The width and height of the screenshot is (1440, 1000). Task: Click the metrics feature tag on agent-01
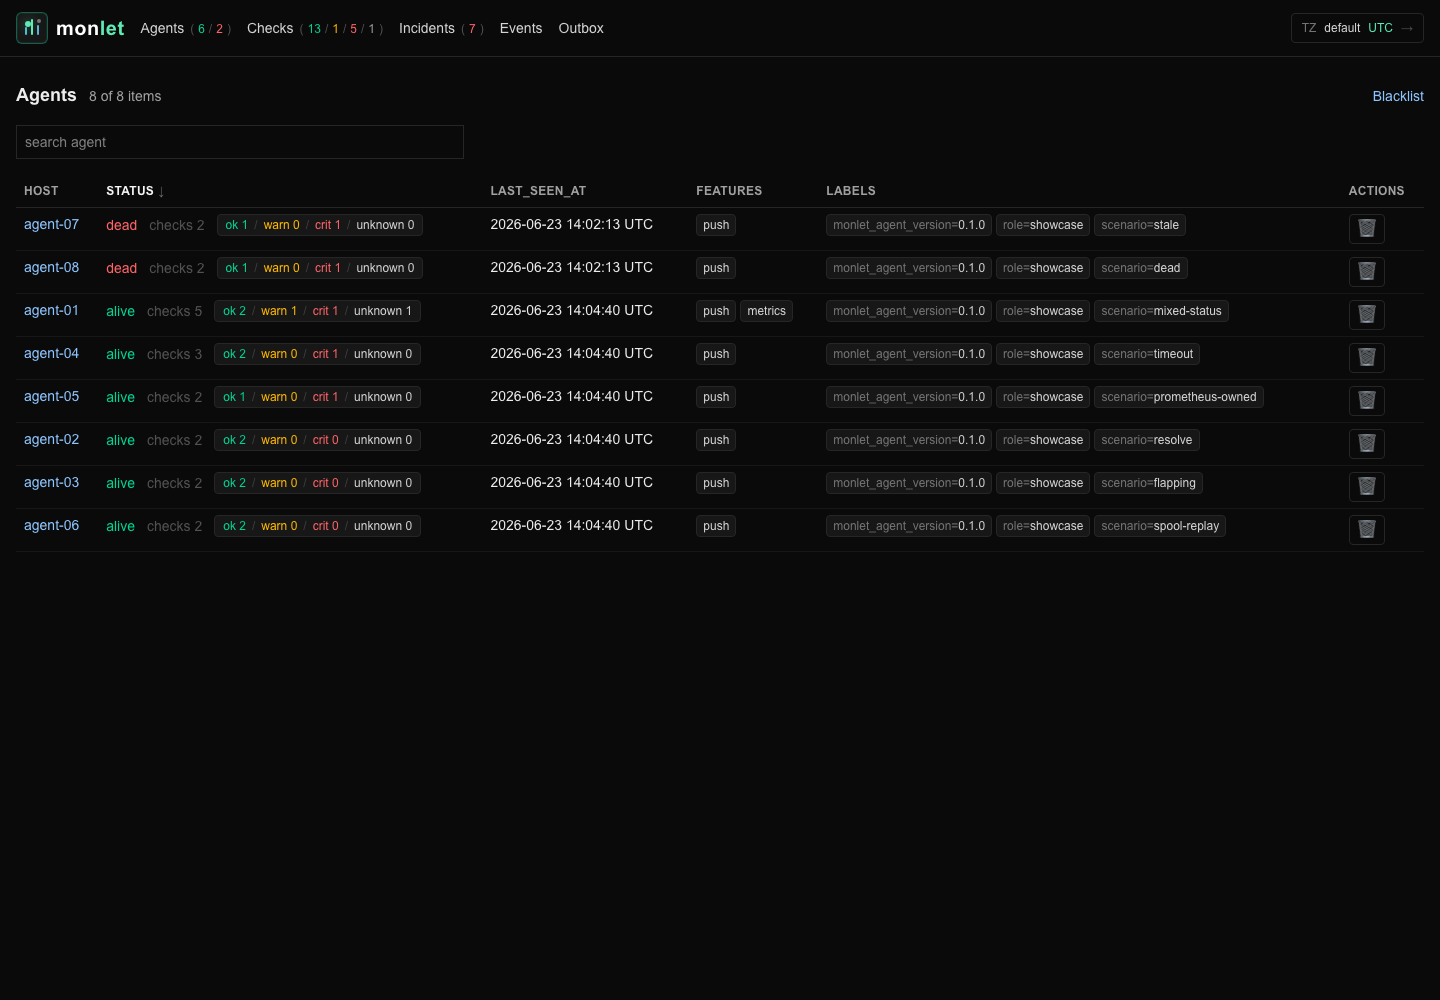tap(766, 311)
